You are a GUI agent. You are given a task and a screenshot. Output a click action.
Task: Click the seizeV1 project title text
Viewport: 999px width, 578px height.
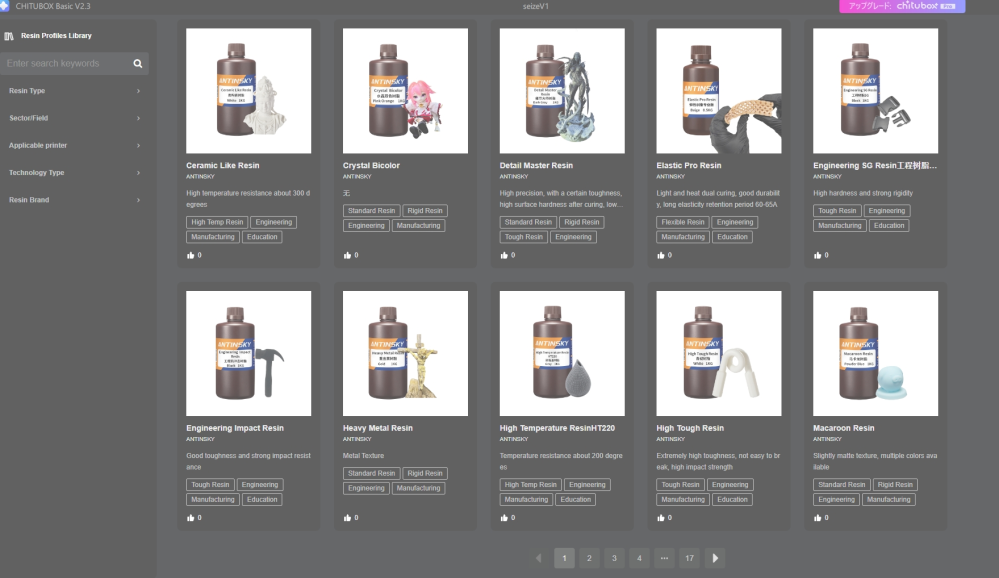(x=536, y=6)
